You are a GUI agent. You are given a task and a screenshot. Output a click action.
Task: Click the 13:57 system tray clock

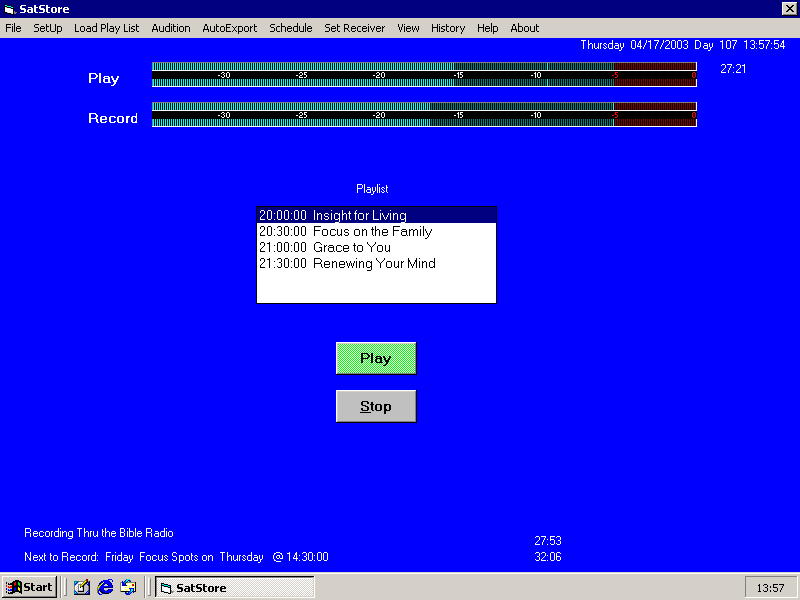coord(770,588)
